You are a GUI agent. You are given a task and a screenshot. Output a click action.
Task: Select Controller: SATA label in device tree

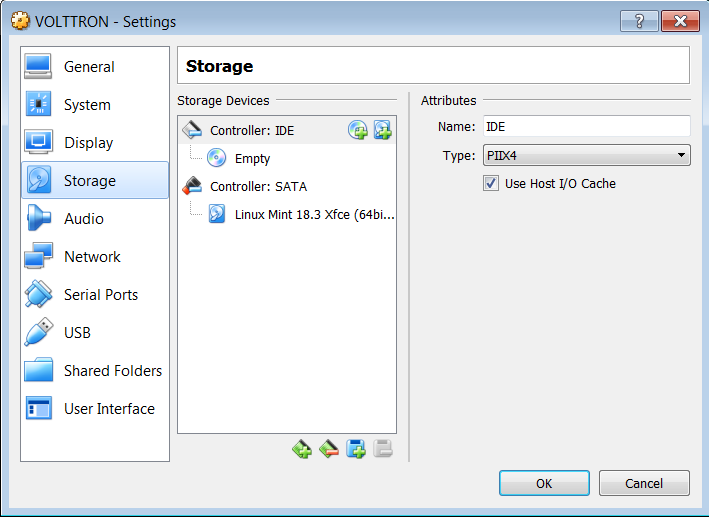[x=258, y=186]
